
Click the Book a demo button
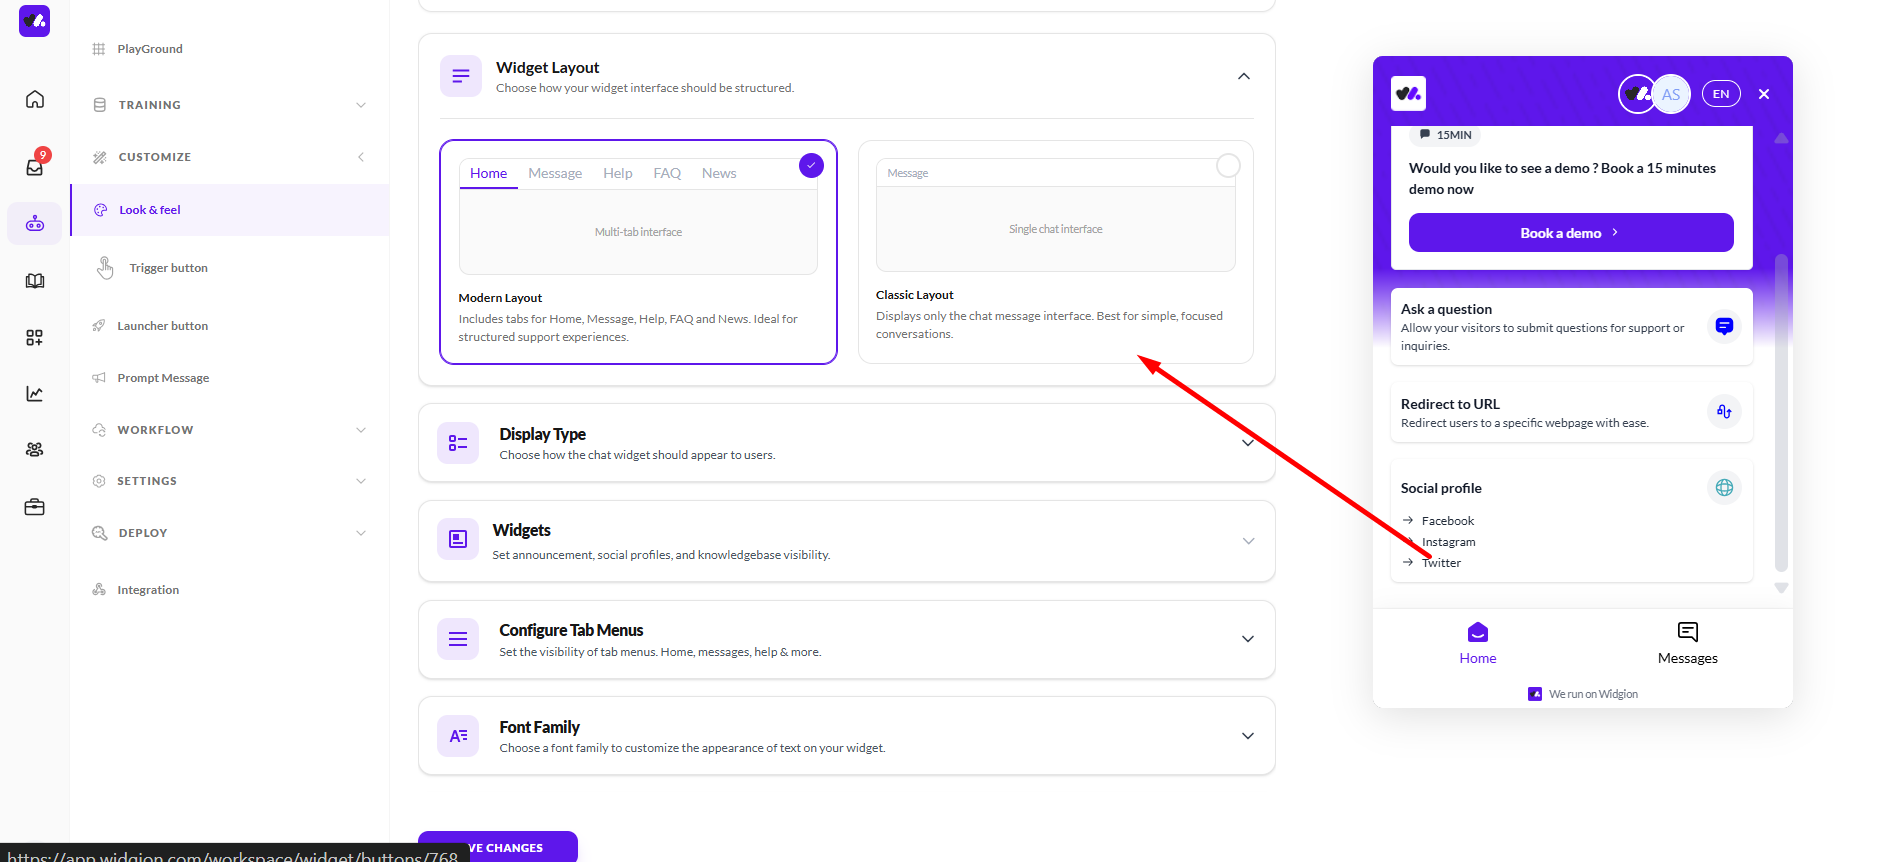[x=1570, y=233]
